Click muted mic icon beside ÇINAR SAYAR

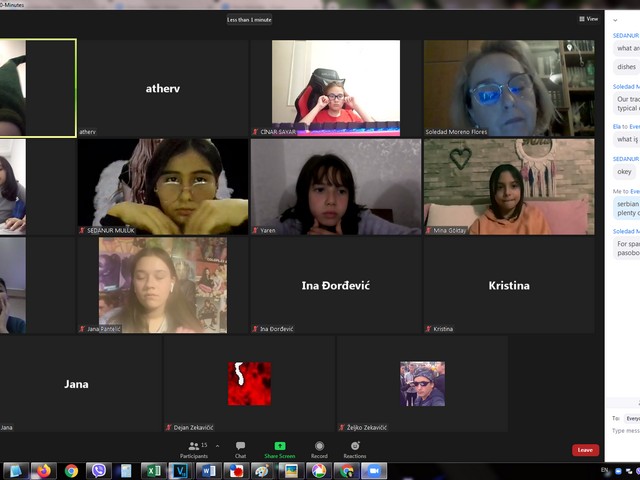click(255, 132)
